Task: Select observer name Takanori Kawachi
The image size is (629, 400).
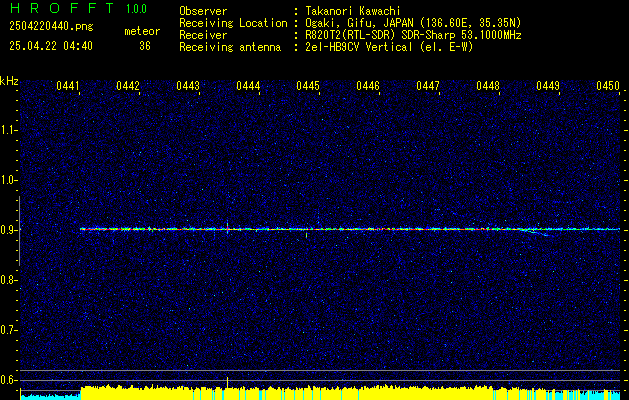Action: tap(353, 11)
